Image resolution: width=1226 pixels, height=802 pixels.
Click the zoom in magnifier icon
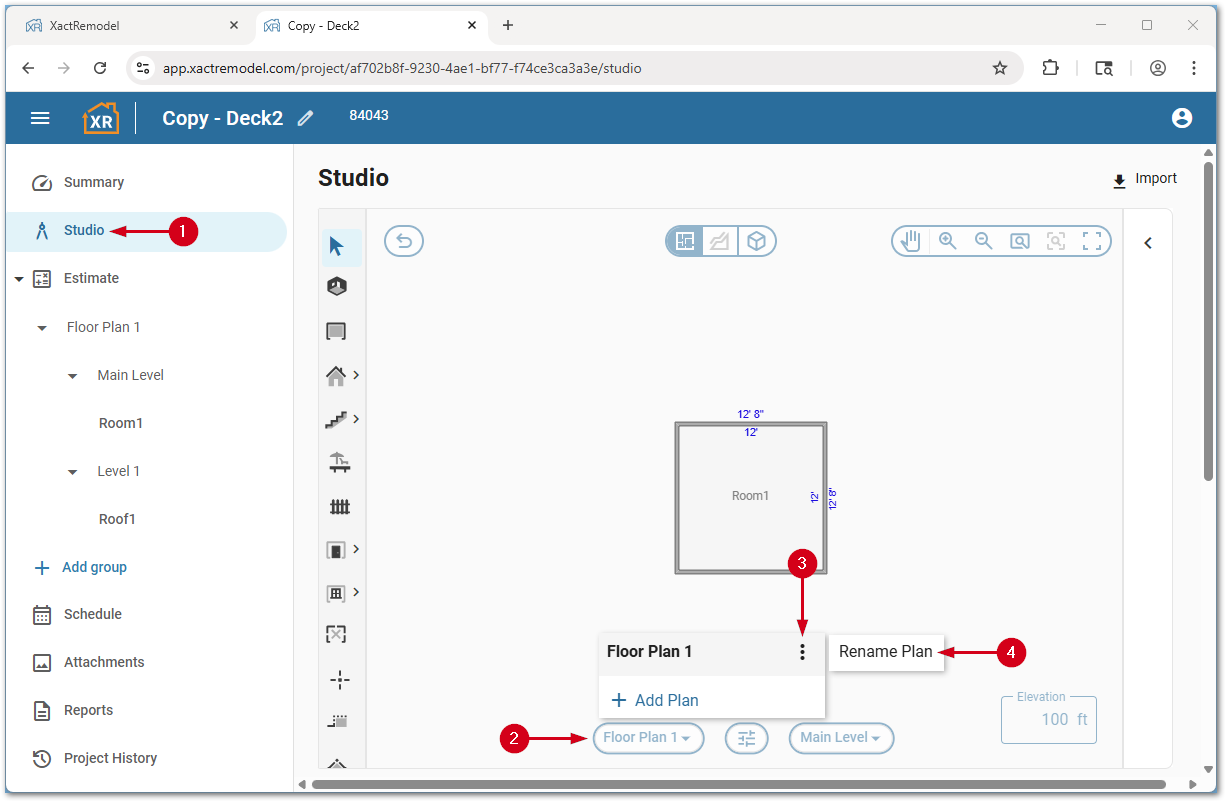click(x=947, y=241)
